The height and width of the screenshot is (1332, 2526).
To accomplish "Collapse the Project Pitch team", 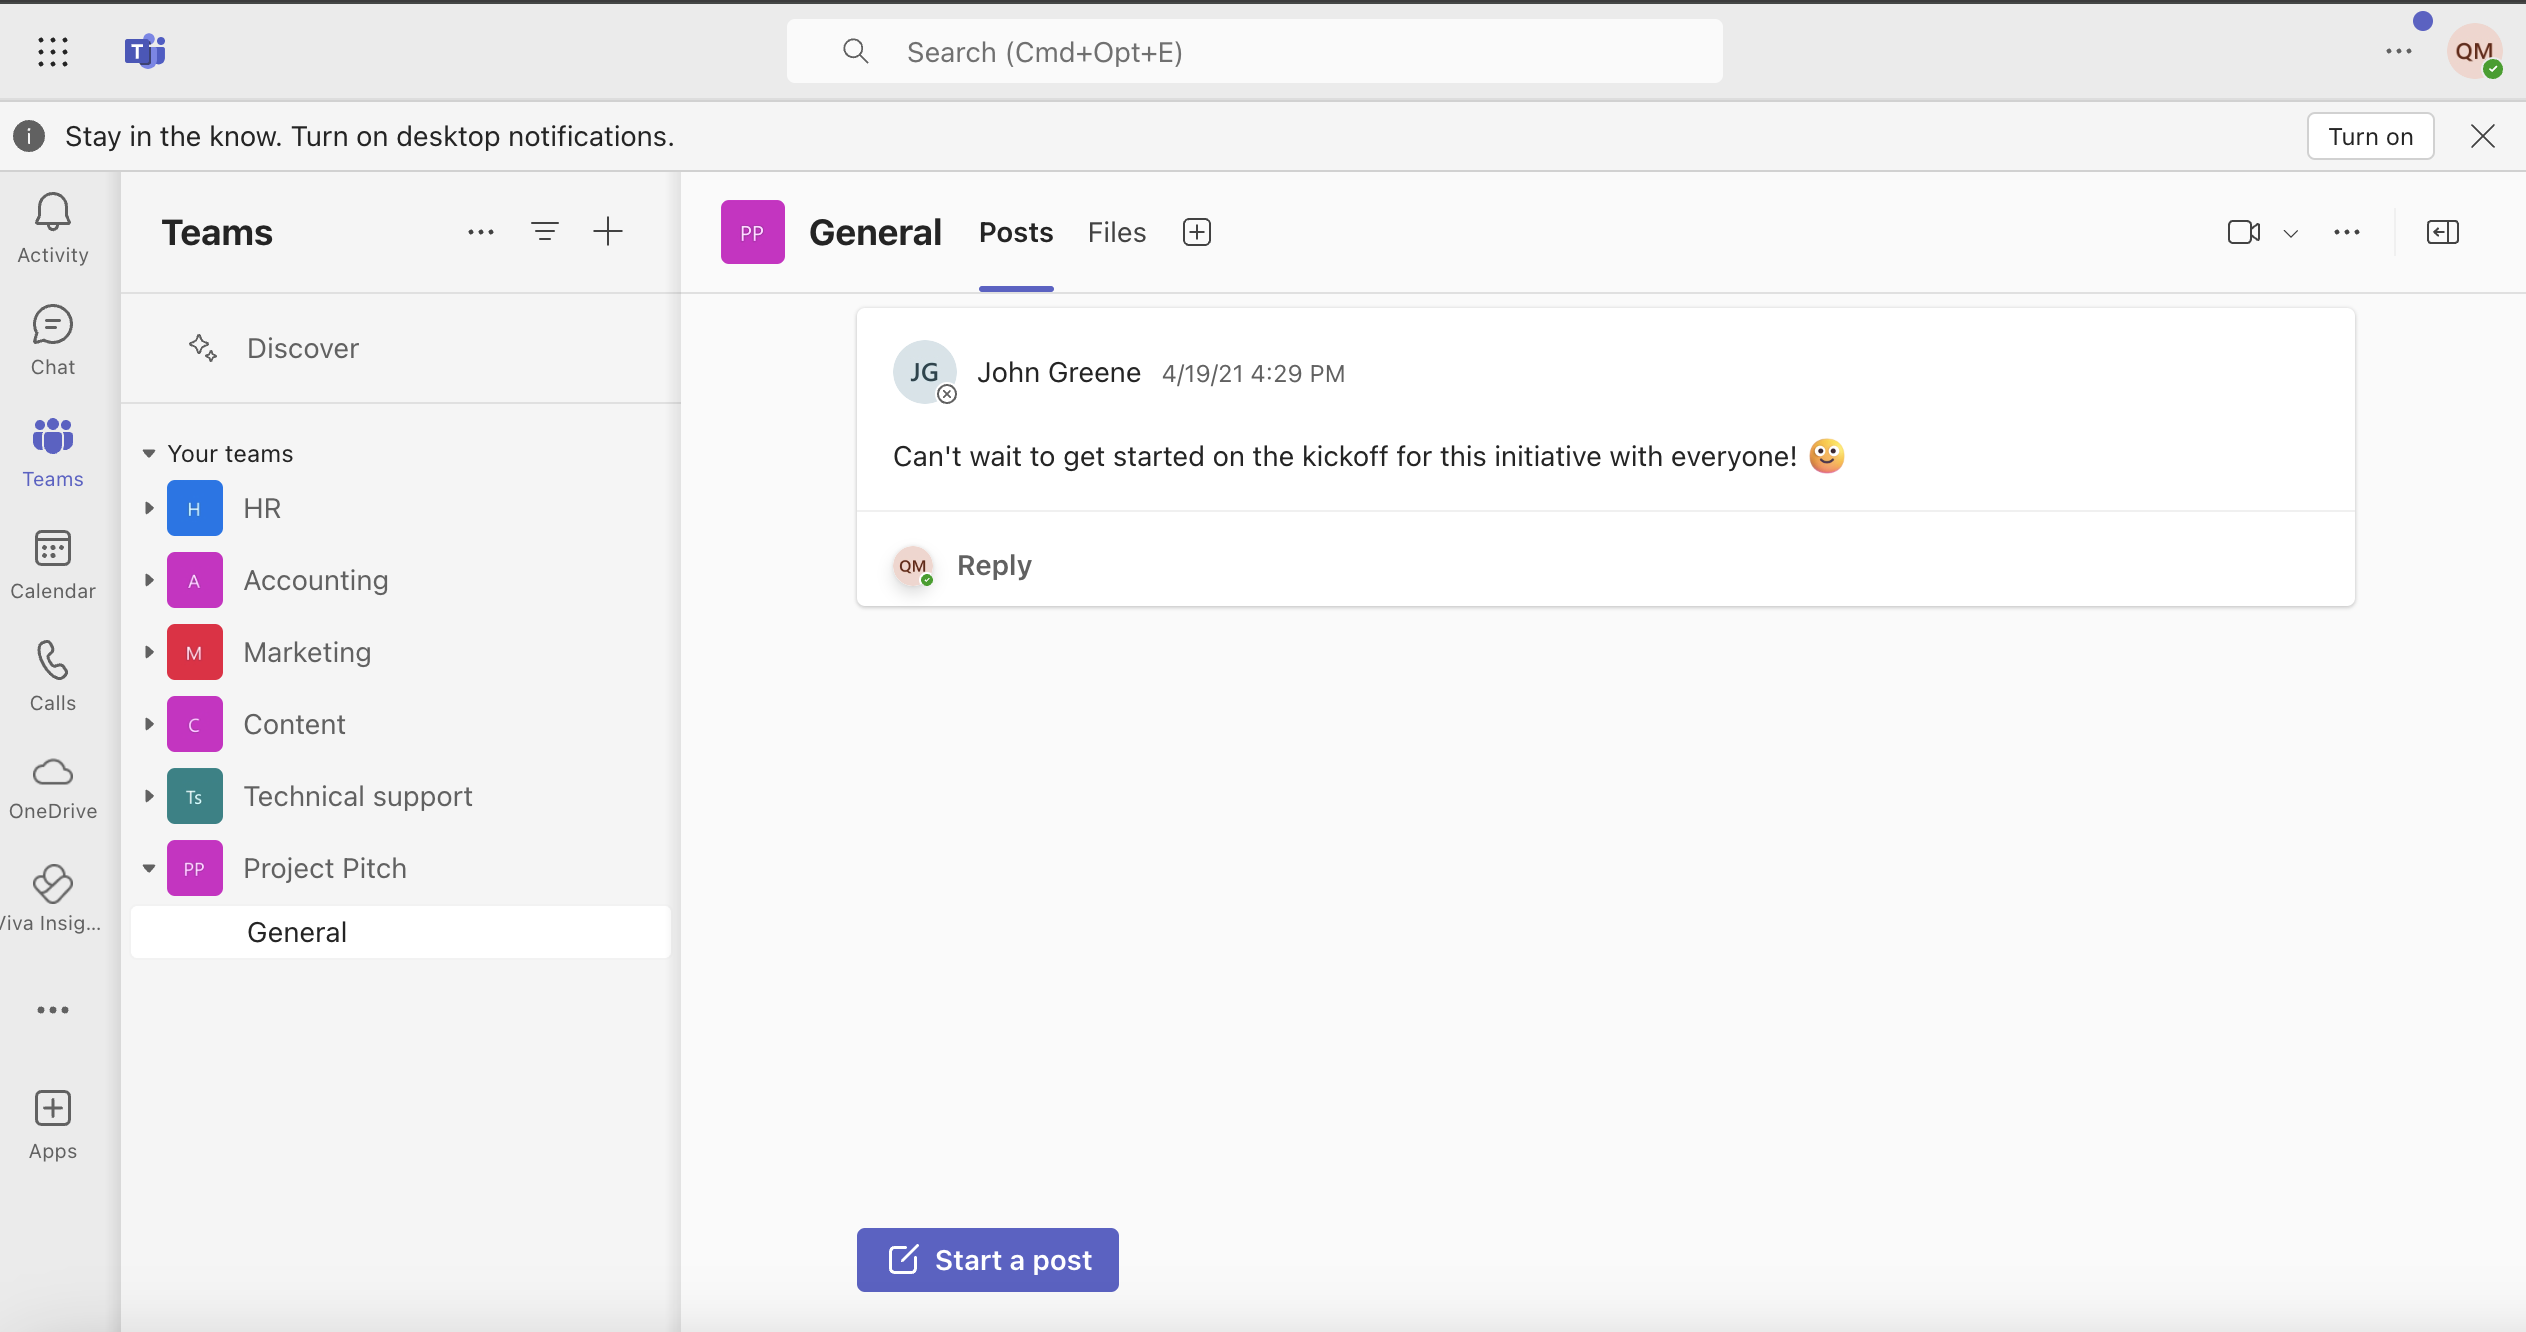I will tap(145, 867).
